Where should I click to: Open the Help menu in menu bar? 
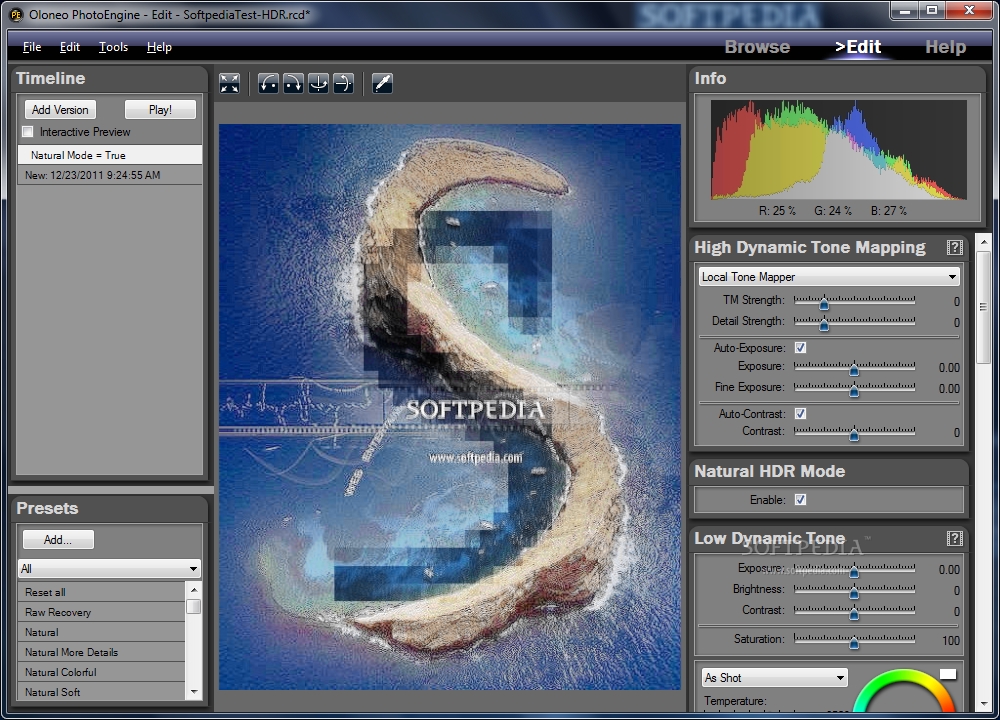tap(159, 47)
